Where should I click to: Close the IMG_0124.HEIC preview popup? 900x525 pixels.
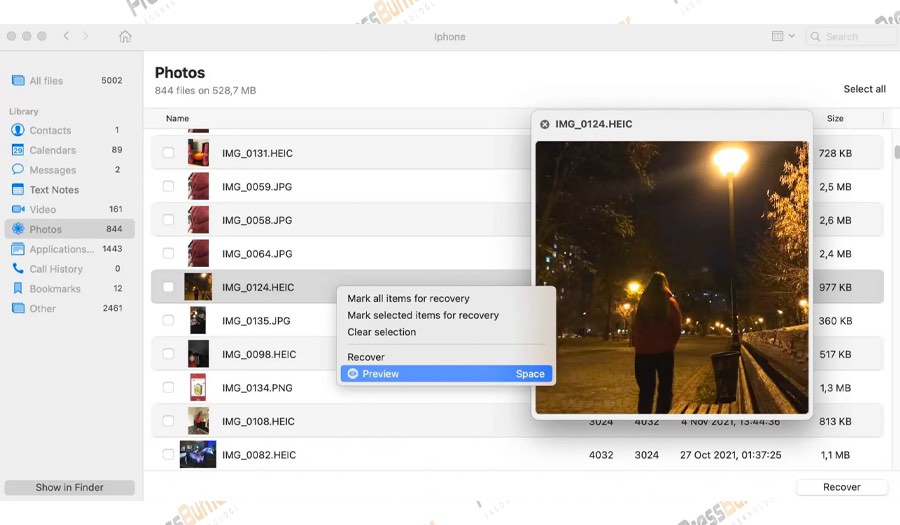(545, 125)
